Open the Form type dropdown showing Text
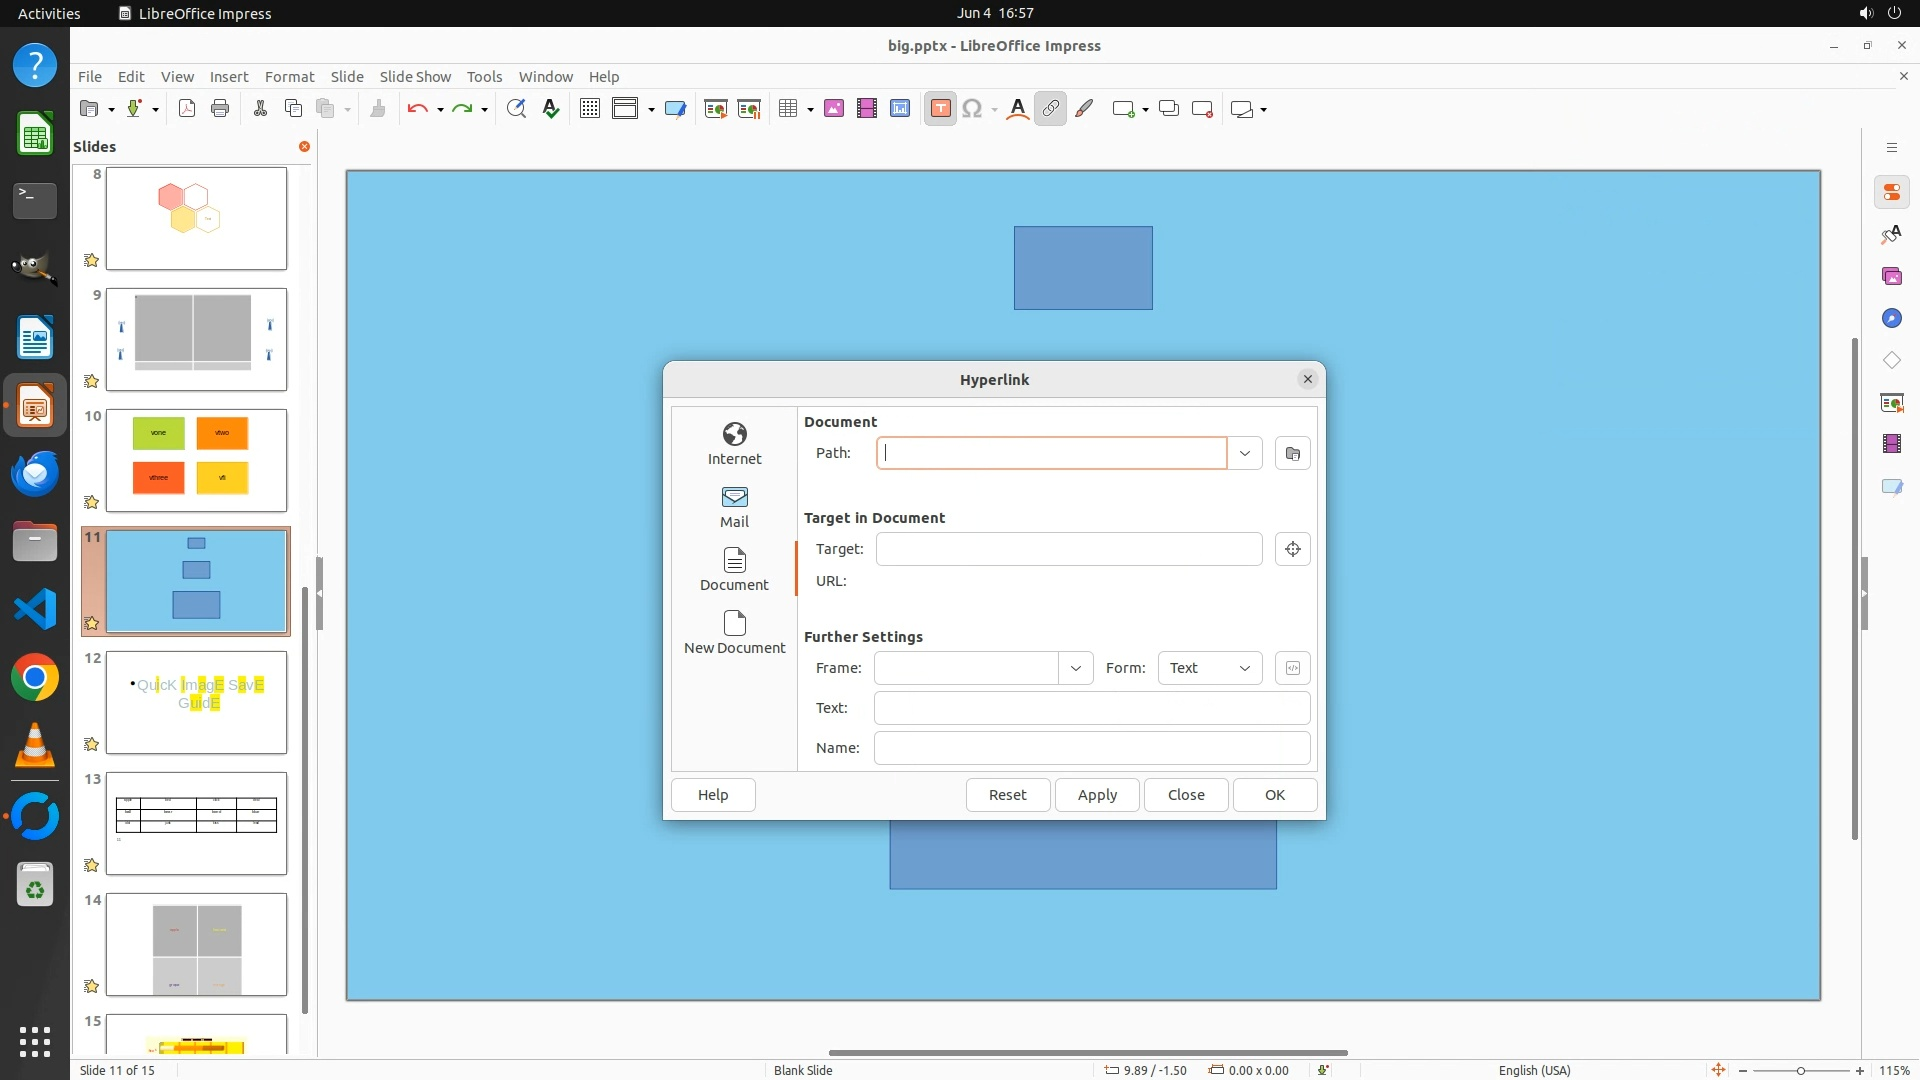Viewport: 1920px width, 1080px height. click(1209, 668)
